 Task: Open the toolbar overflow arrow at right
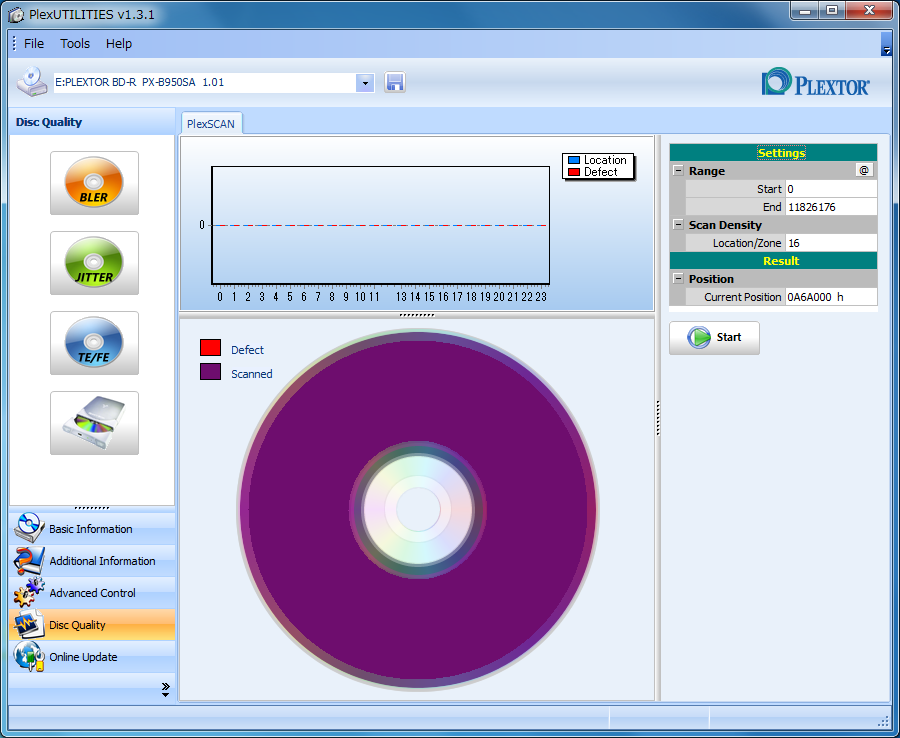[x=886, y=44]
